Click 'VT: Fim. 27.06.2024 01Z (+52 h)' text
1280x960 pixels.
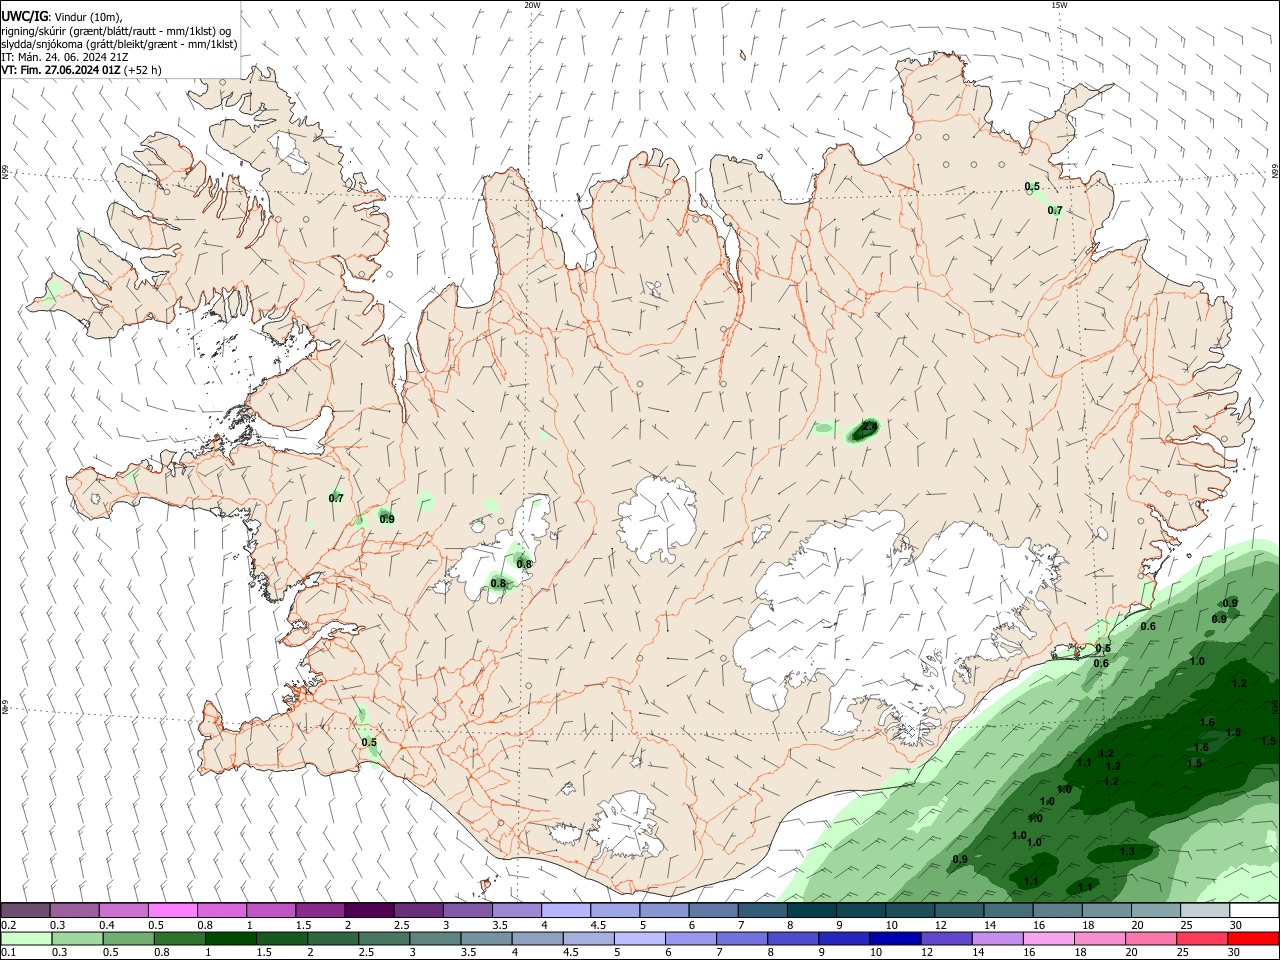click(82, 70)
